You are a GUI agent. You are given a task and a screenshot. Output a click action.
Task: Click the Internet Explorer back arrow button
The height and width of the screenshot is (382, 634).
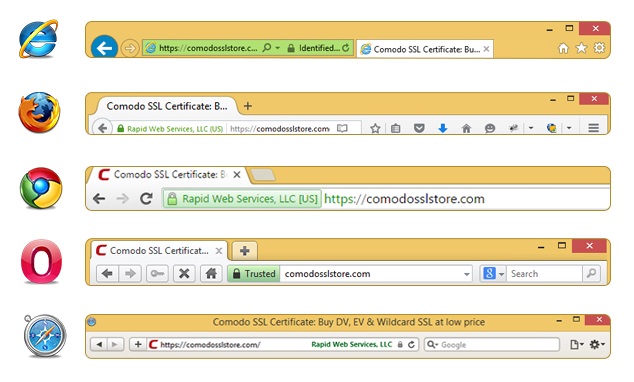[104, 48]
